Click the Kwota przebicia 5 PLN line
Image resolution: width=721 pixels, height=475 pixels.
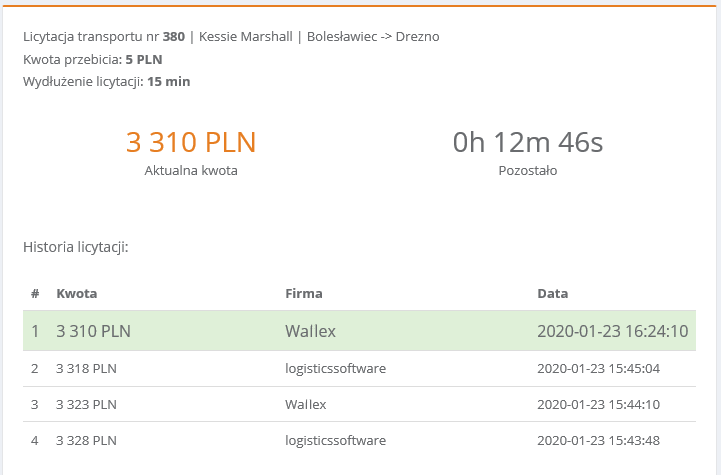tap(93, 59)
